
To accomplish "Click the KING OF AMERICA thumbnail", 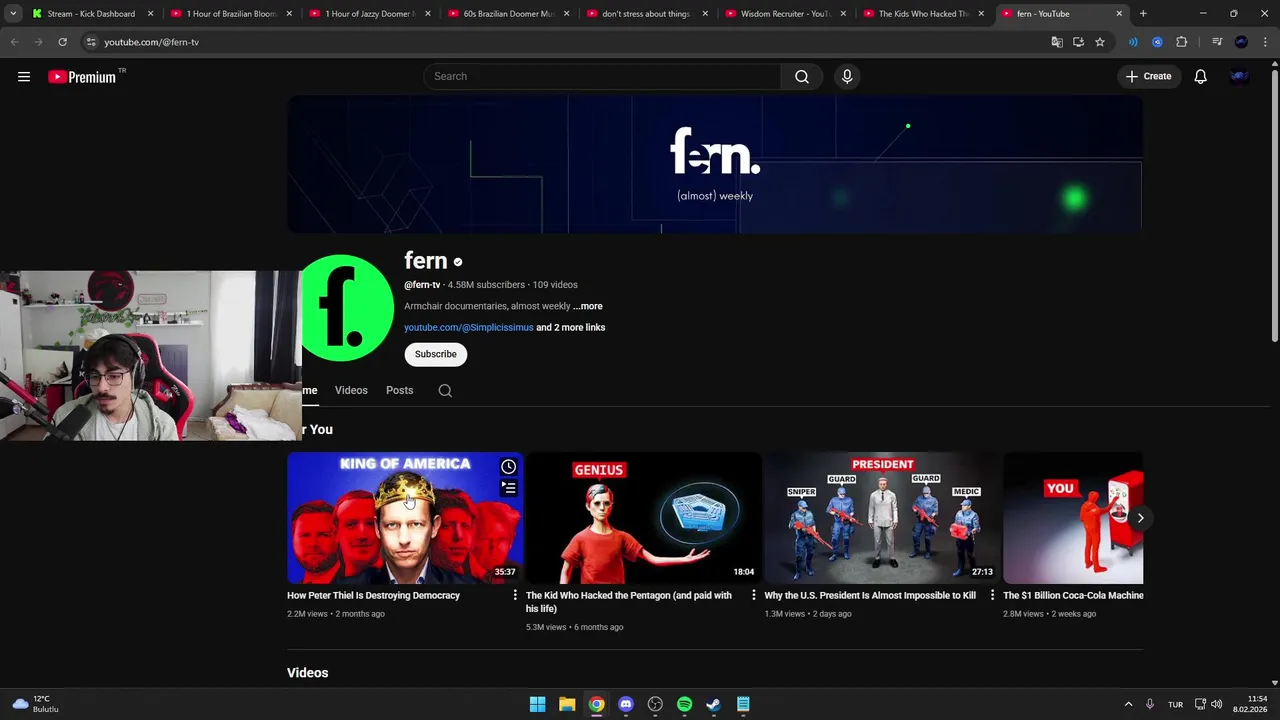I will click(405, 518).
